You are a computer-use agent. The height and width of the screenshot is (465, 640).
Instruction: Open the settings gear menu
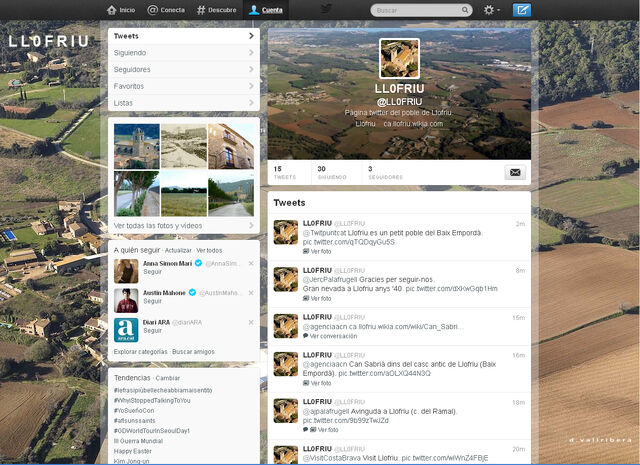[x=491, y=10]
